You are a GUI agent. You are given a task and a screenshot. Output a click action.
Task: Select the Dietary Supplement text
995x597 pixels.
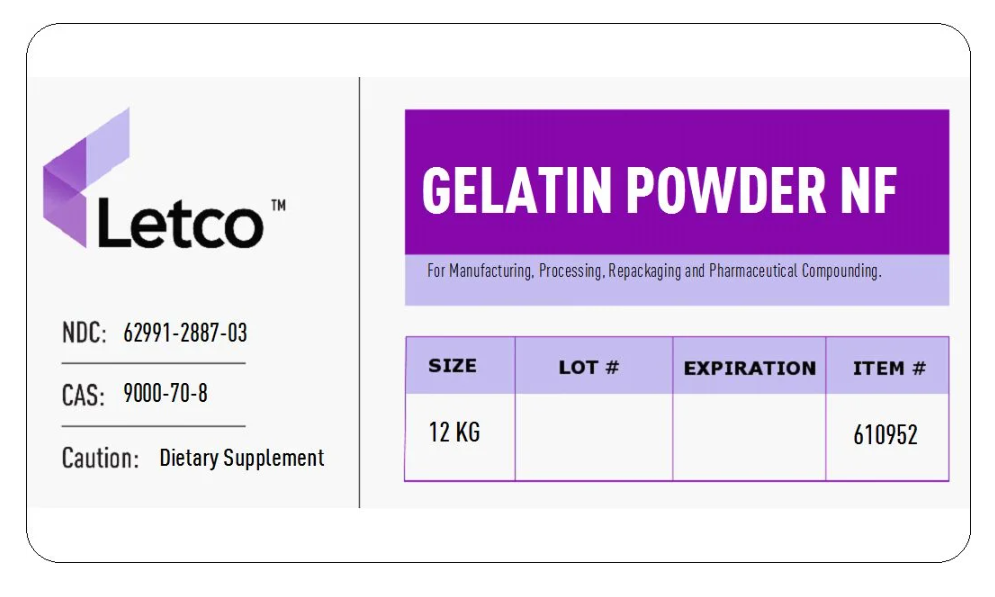(x=242, y=458)
